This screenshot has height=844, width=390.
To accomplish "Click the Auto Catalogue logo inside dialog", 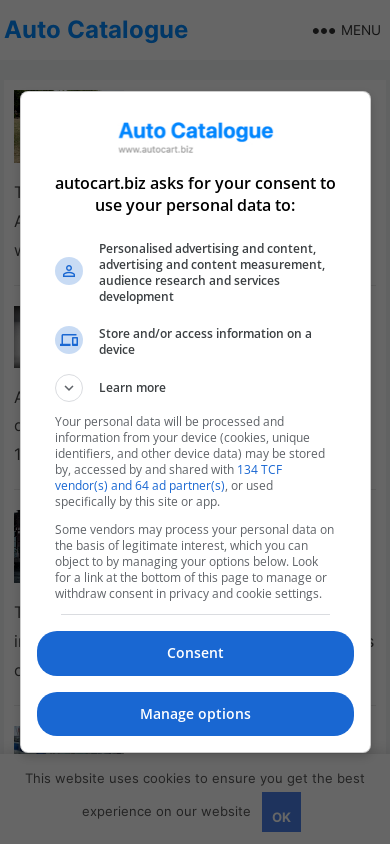I will point(196,131).
